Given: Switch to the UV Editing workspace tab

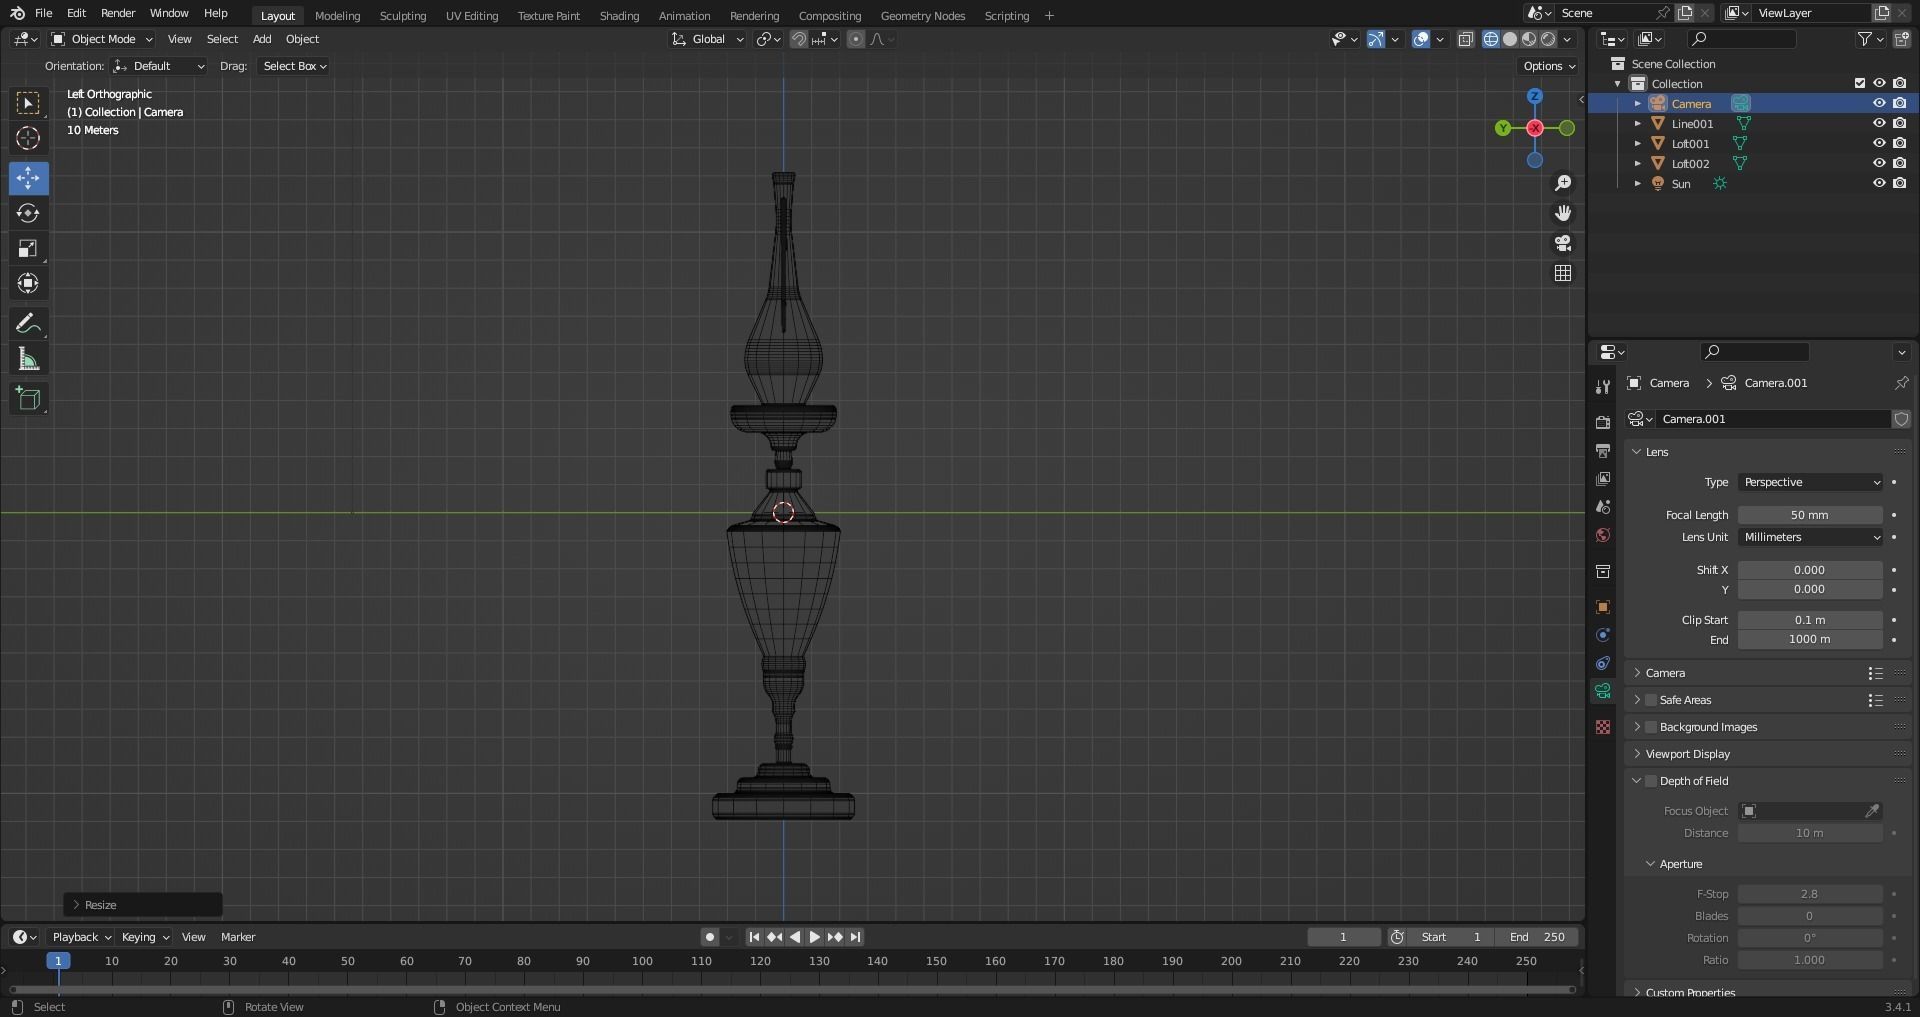Looking at the screenshot, I should point(472,15).
